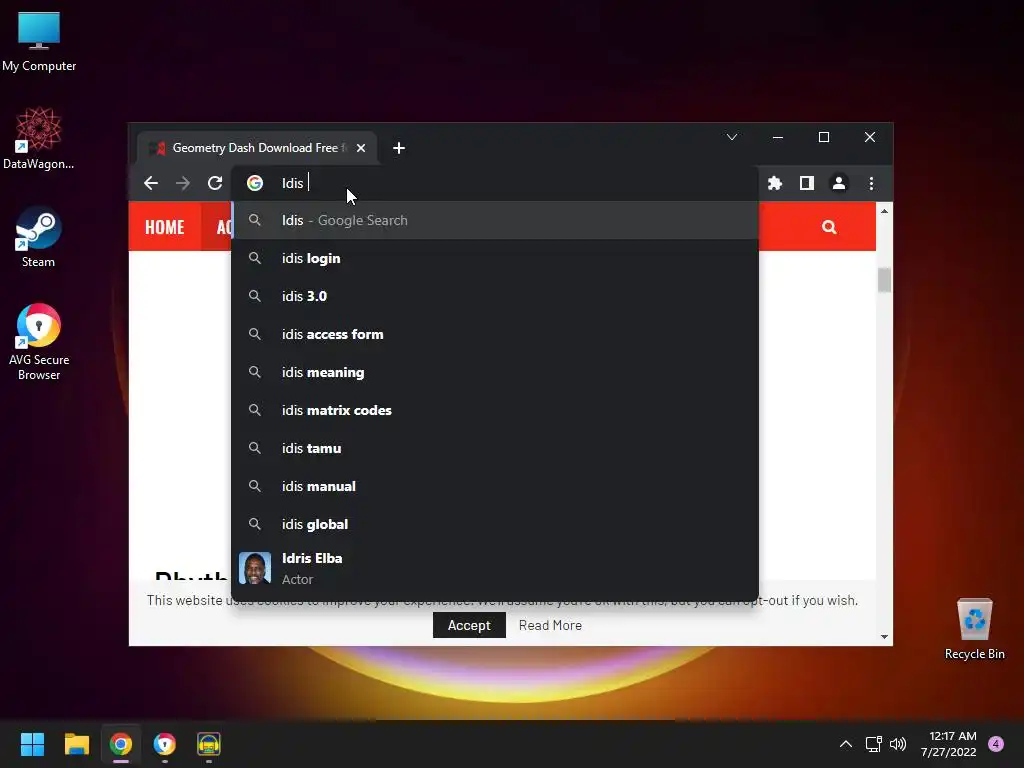Click the search icon beside 'idis login'
1024x768 pixels.
pyautogui.click(x=255, y=259)
